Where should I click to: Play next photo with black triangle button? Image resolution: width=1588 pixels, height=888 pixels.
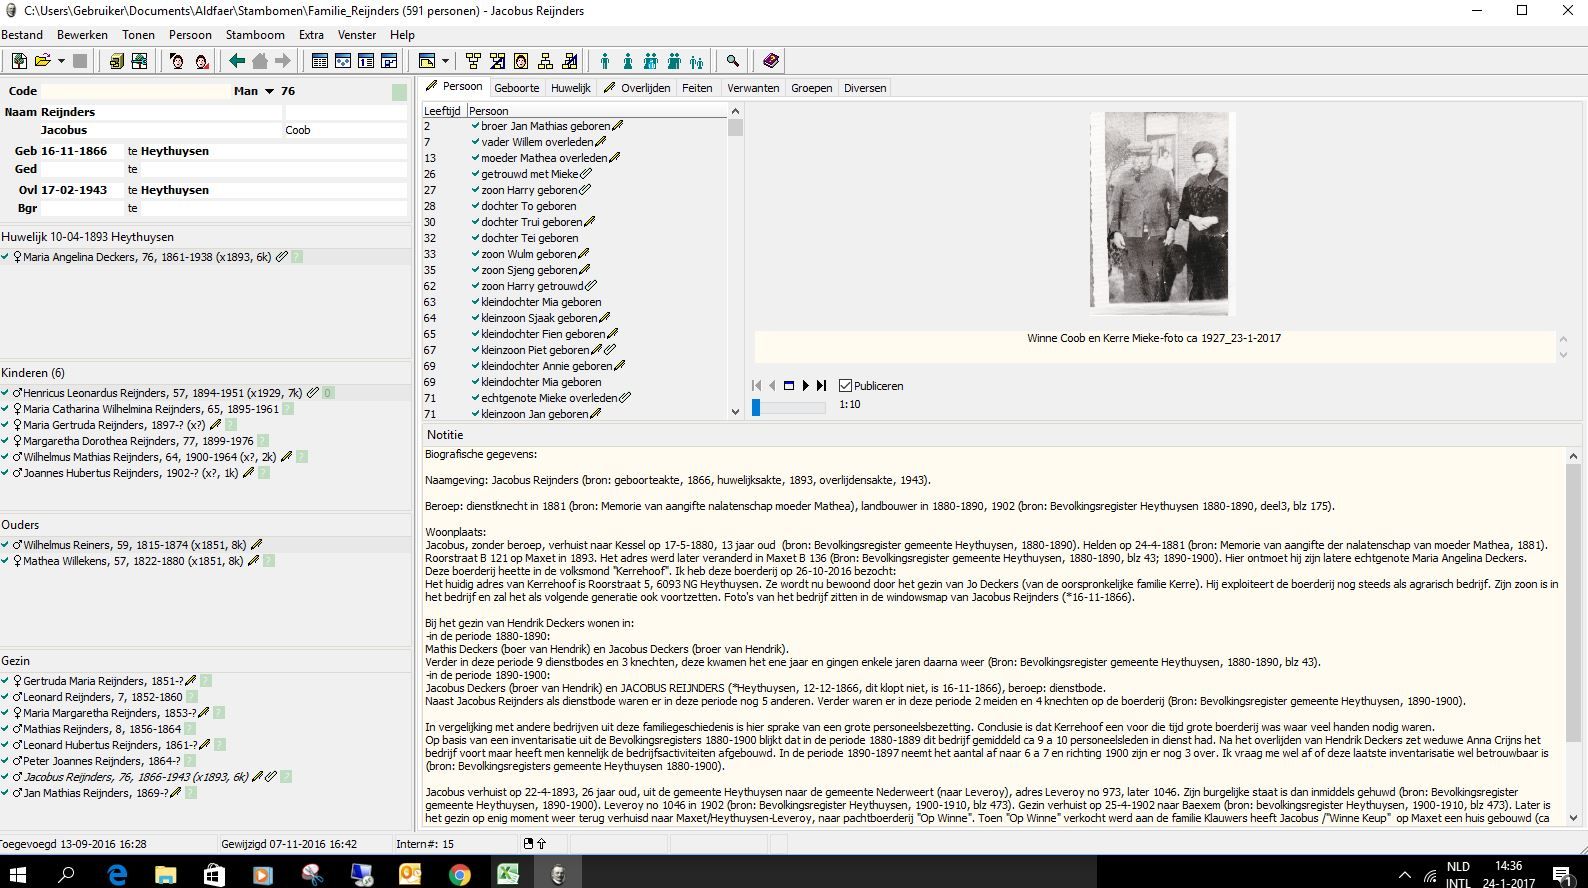(x=805, y=386)
